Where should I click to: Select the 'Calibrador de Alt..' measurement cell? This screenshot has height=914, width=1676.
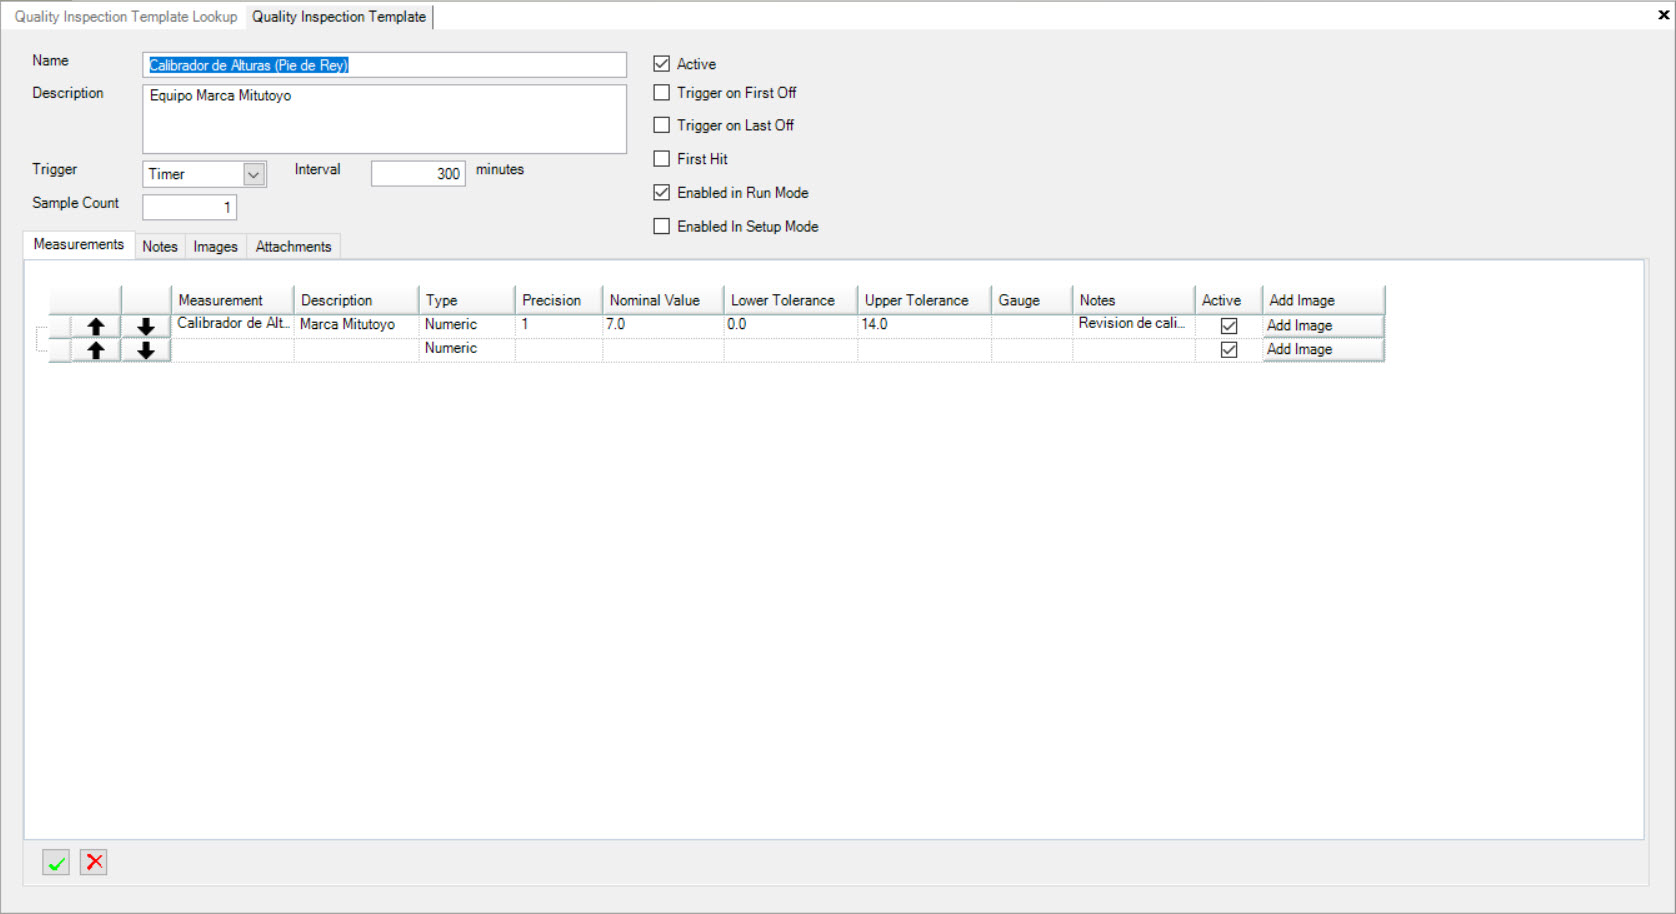tap(232, 325)
